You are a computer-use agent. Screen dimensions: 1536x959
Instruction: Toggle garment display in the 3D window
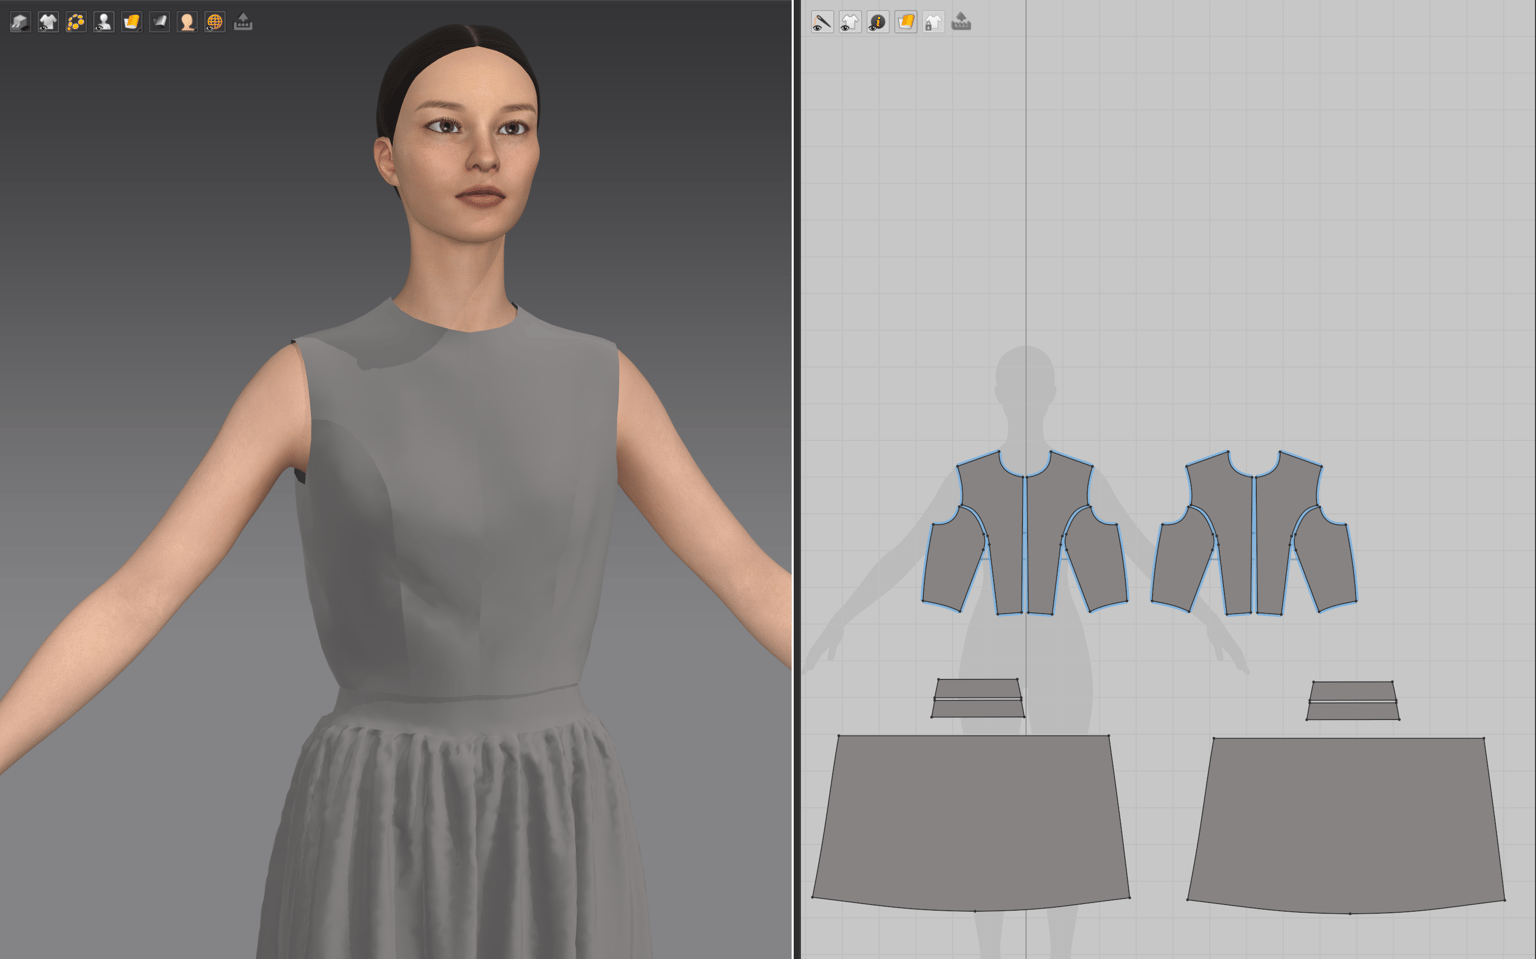(x=48, y=21)
